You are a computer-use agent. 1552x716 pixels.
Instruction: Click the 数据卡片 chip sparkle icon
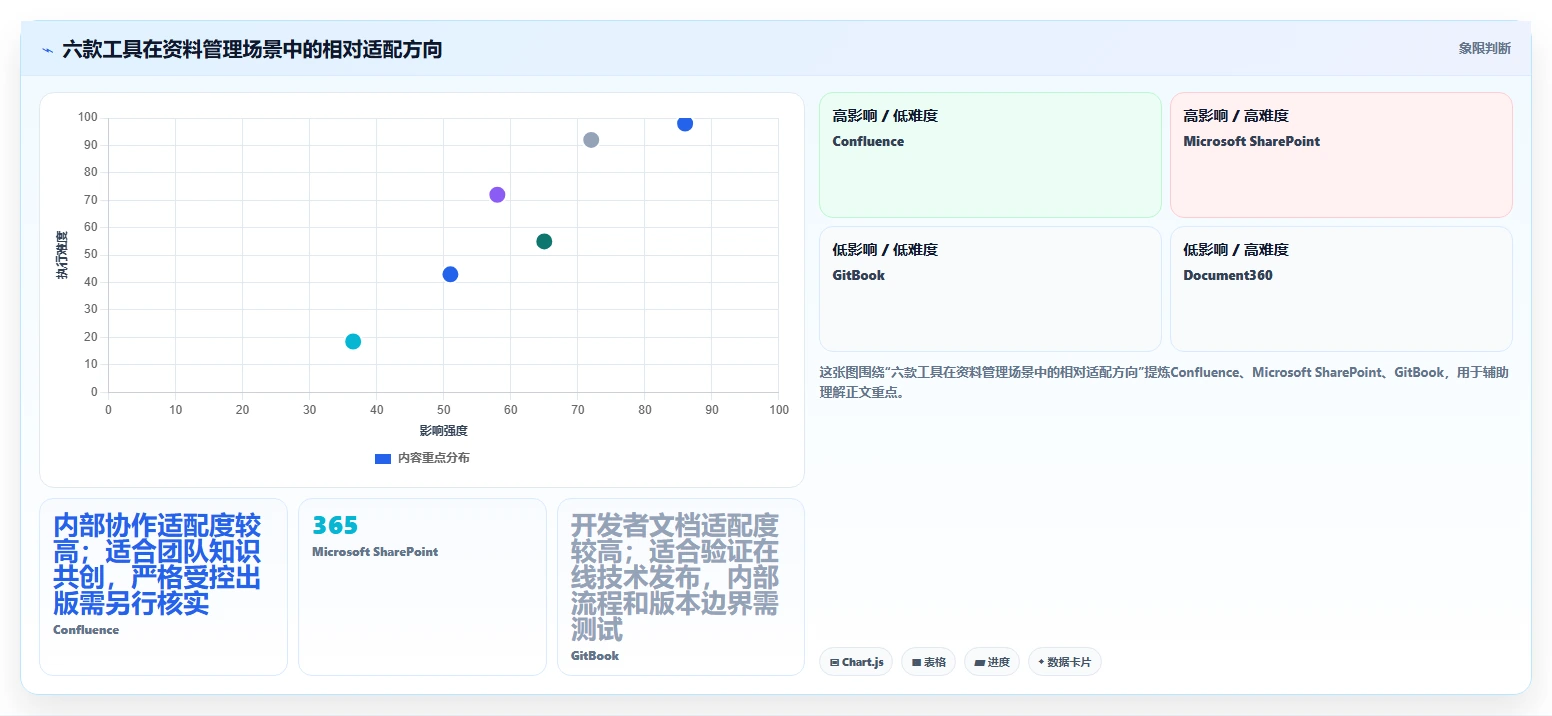coord(1041,662)
